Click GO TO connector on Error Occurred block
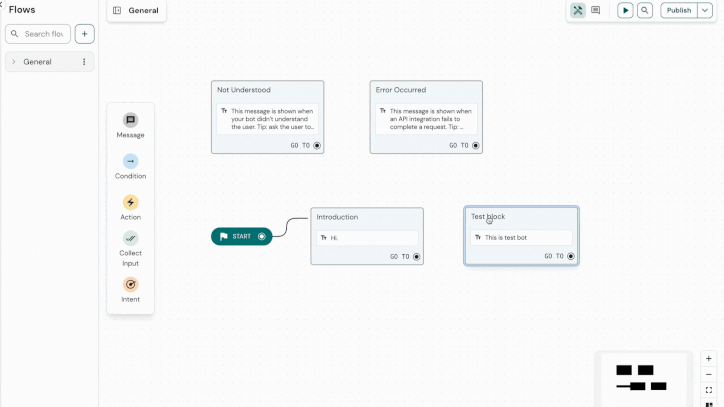The width and height of the screenshot is (724, 407). click(x=475, y=145)
